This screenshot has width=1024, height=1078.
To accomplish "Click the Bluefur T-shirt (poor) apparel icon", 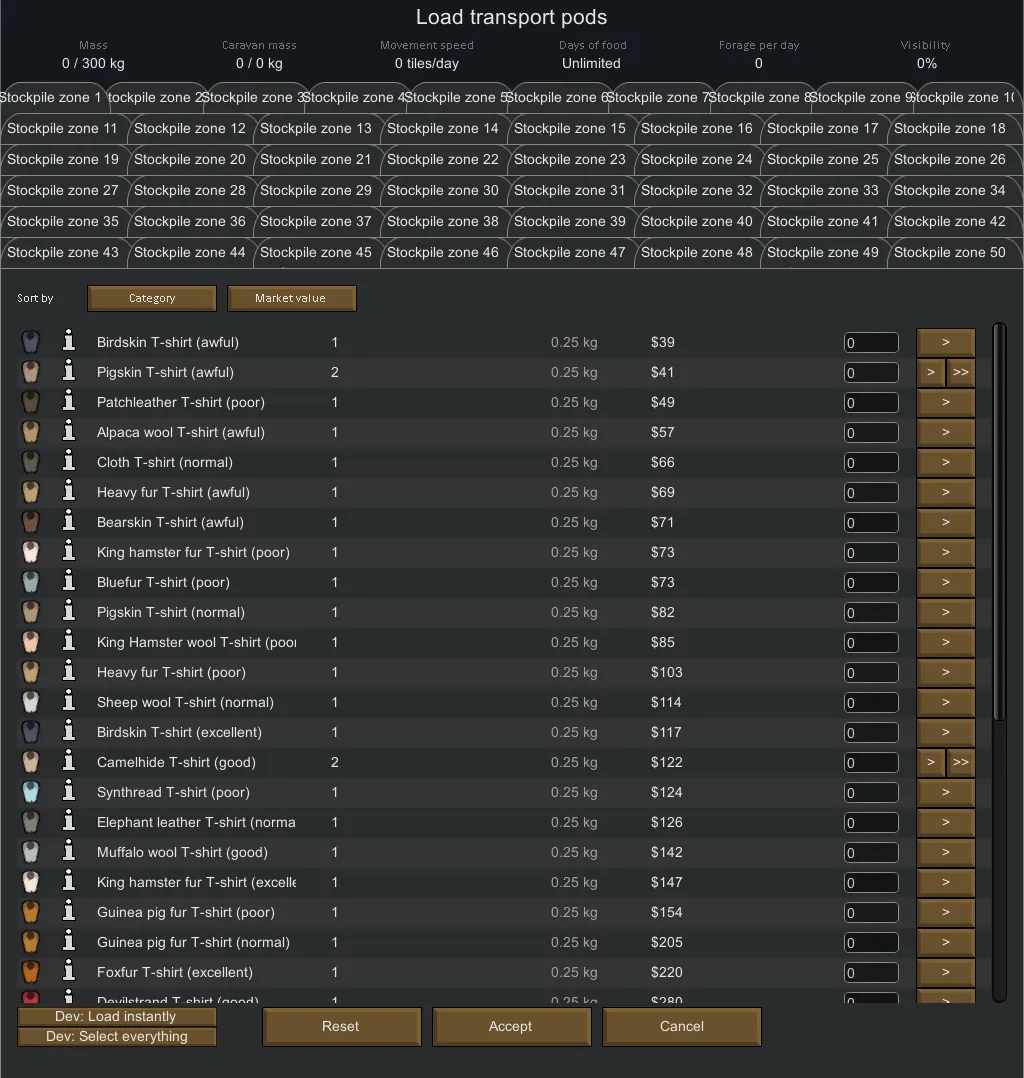I will 30,582.
